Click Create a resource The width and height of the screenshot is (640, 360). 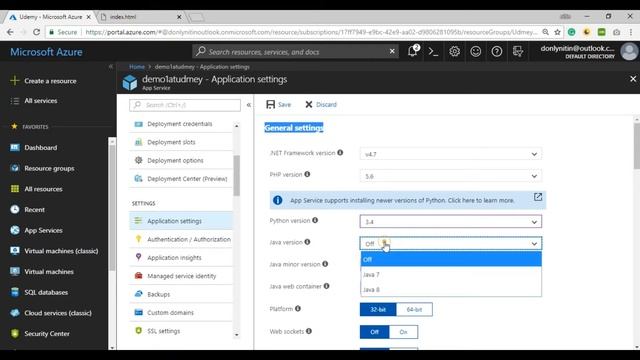(x=44, y=81)
